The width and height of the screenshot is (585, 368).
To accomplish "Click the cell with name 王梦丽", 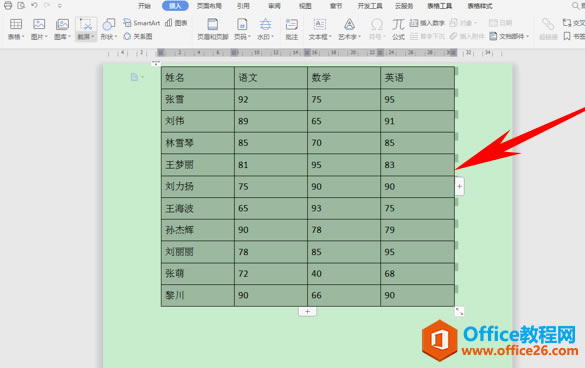I will [198, 165].
